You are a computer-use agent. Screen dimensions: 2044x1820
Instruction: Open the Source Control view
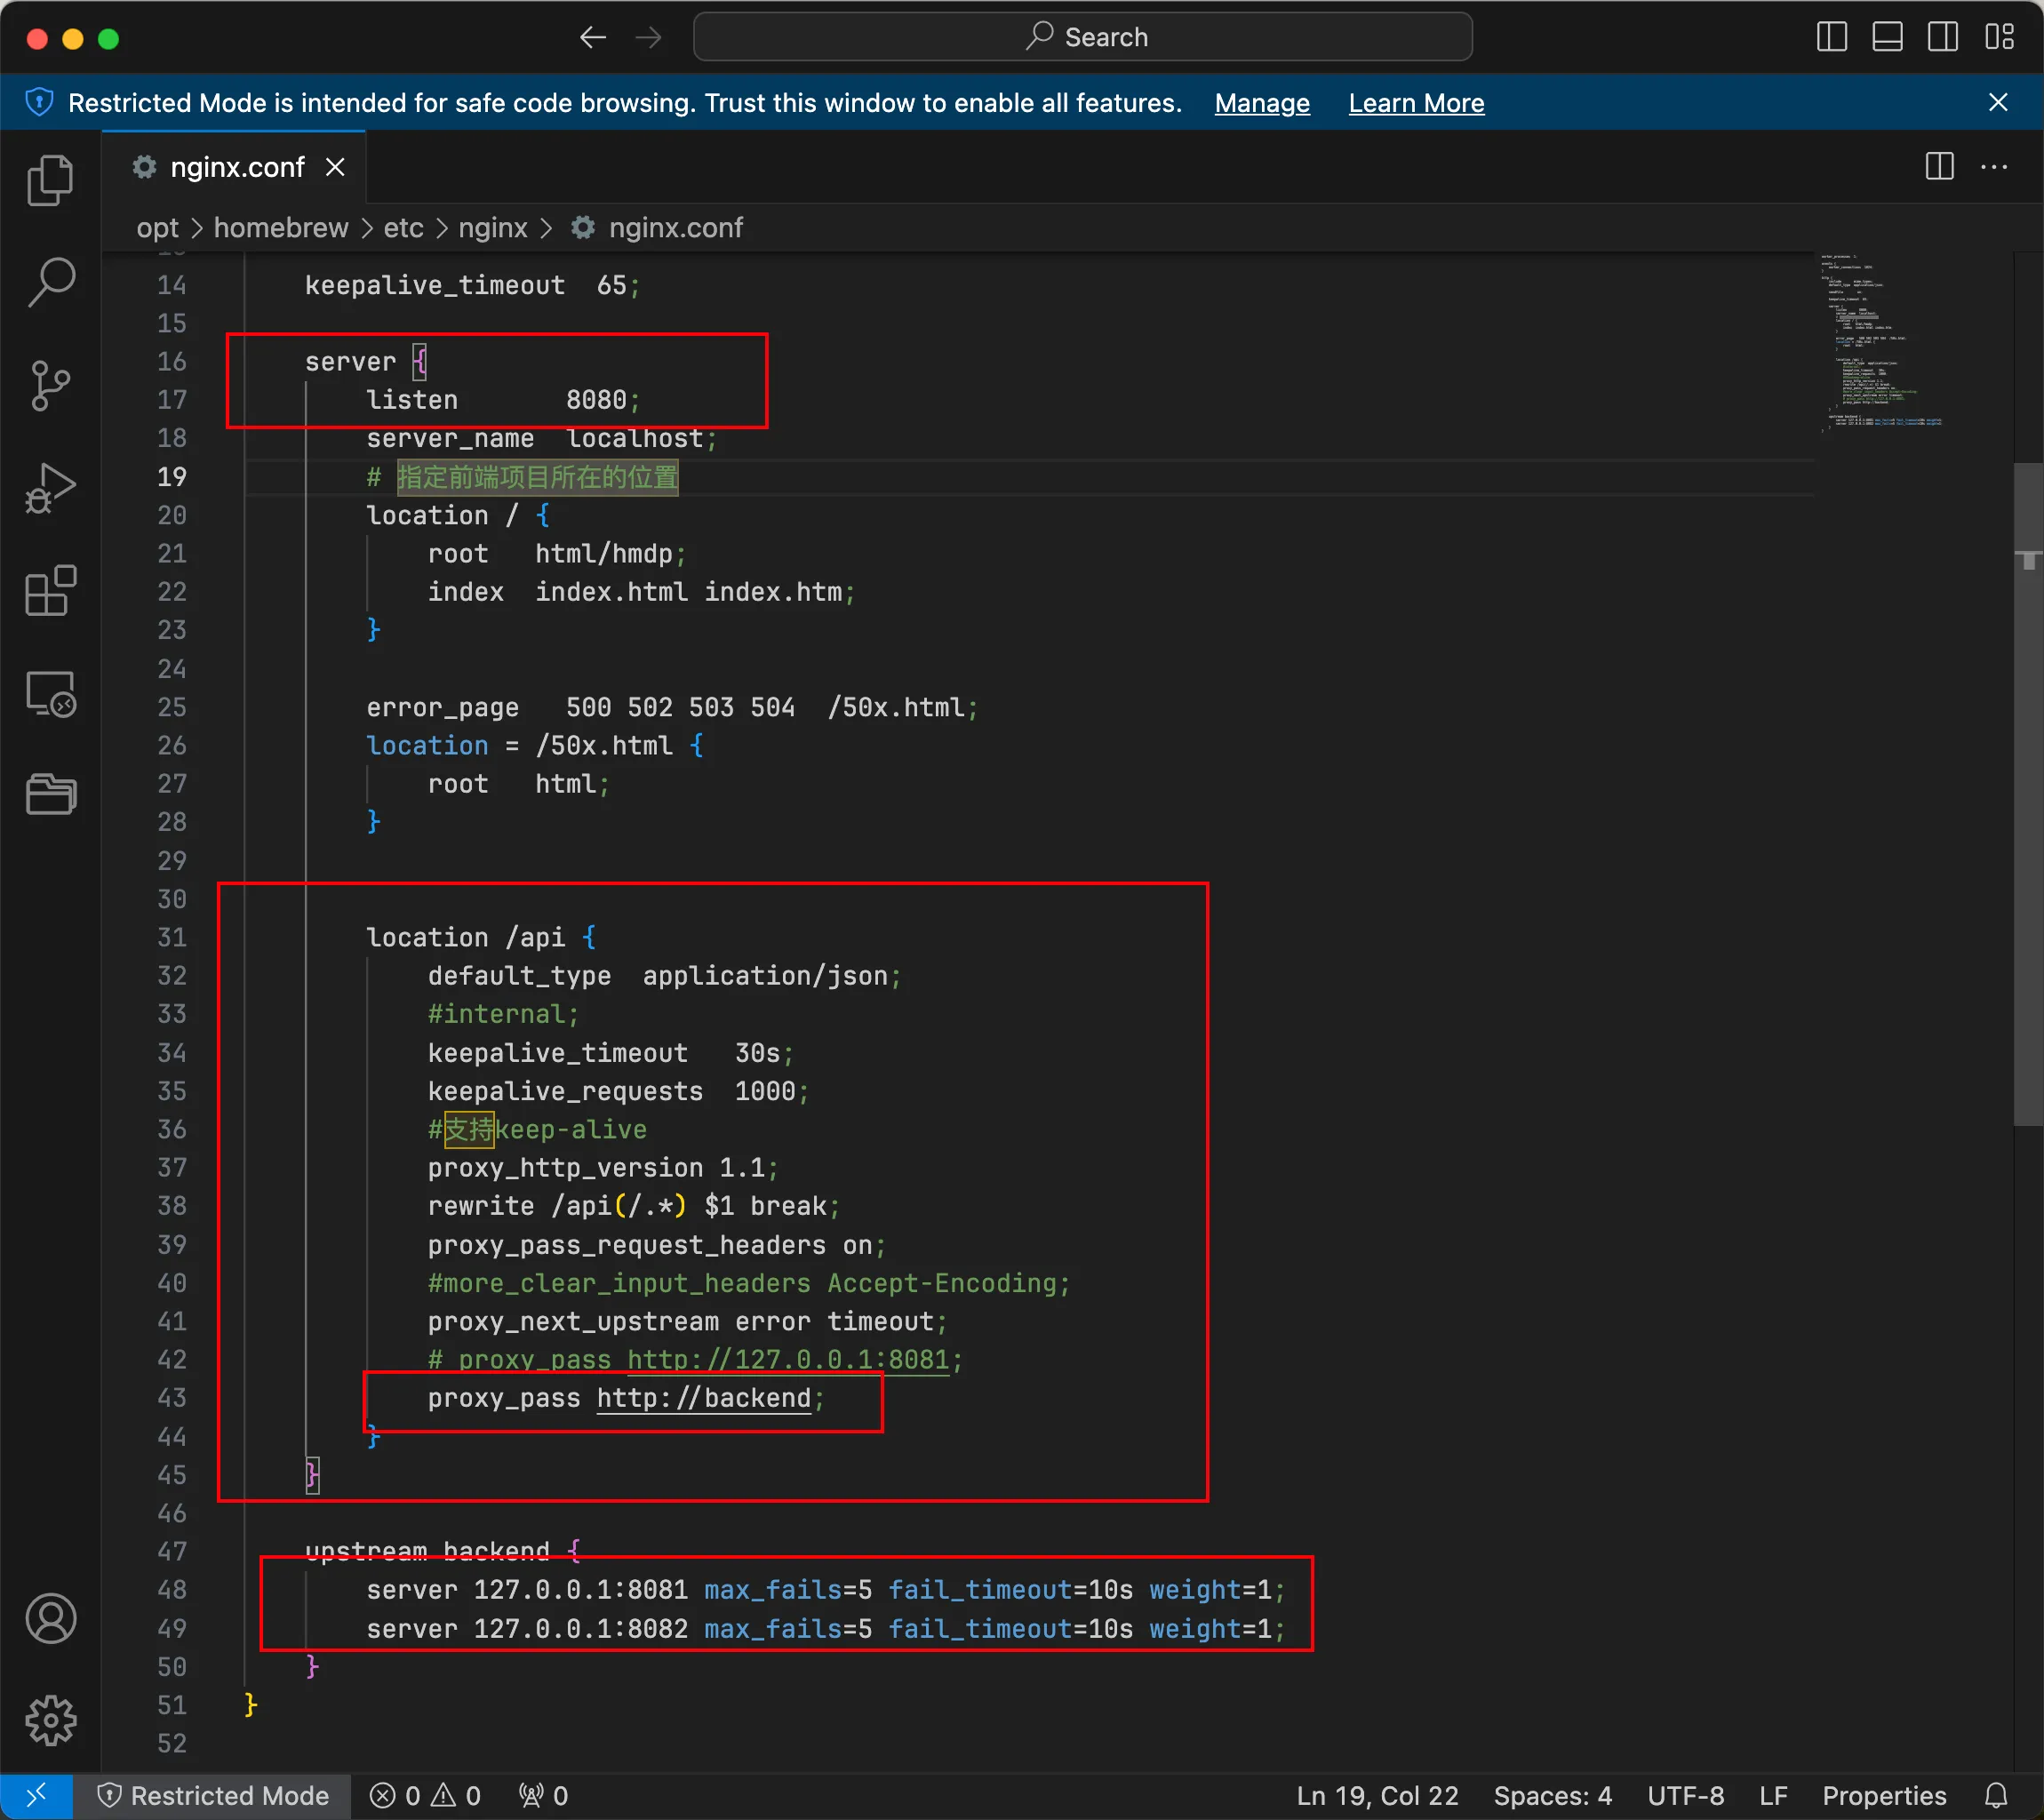(50, 386)
